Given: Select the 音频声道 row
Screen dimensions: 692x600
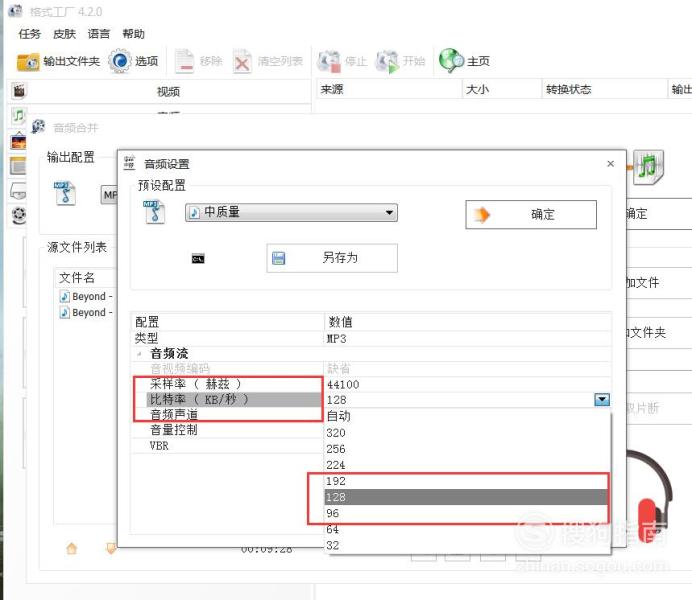Looking at the screenshot, I should tap(229, 415).
